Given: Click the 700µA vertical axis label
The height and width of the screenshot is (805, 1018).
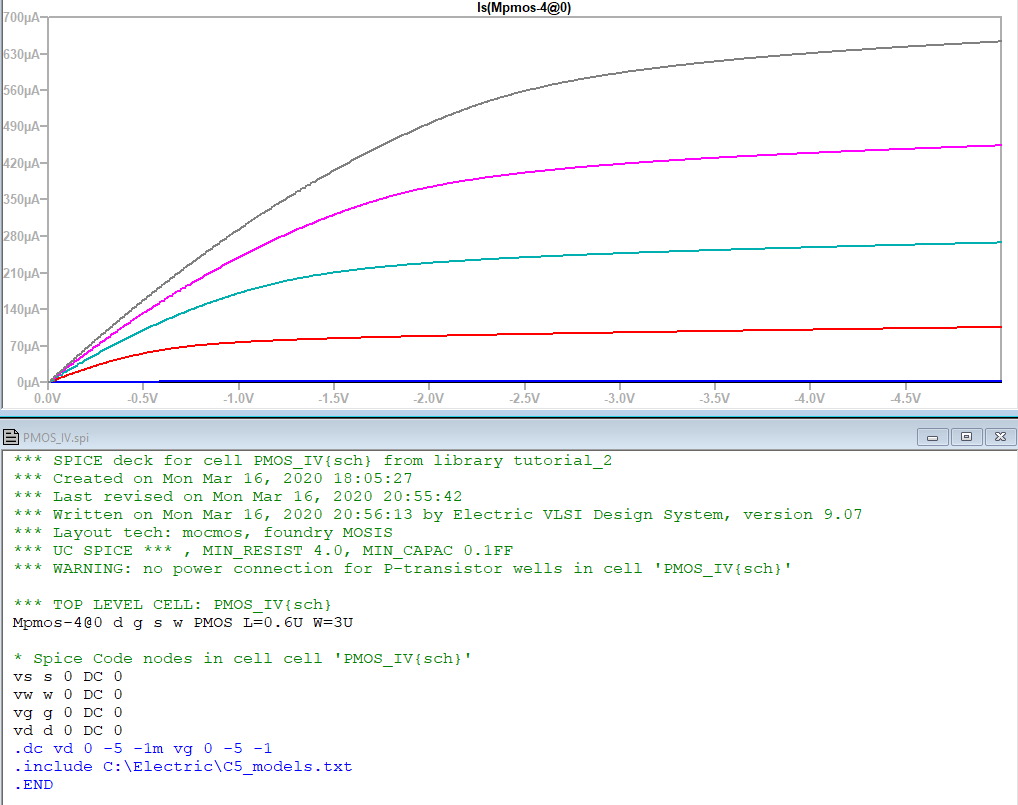Looking at the screenshot, I should (x=20, y=19).
